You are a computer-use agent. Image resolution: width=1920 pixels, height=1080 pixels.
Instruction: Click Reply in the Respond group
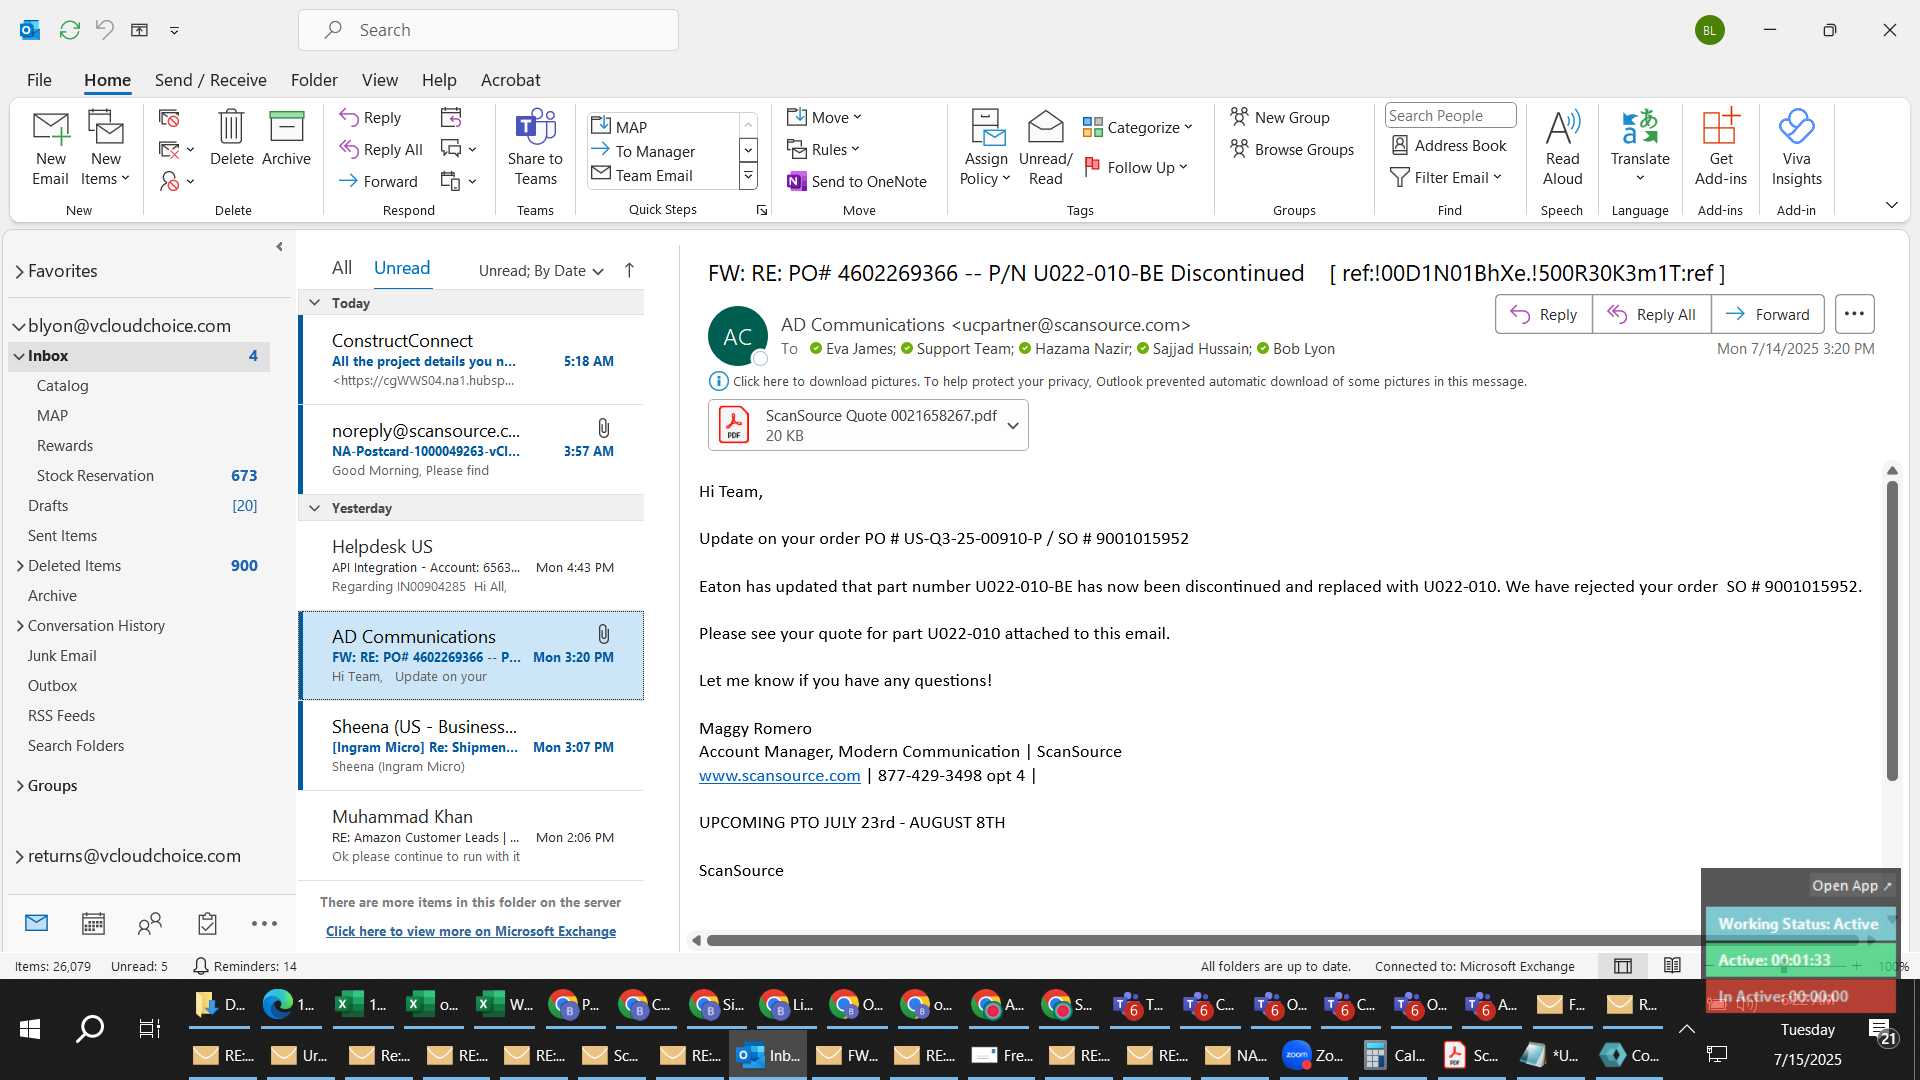coord(370,117)
